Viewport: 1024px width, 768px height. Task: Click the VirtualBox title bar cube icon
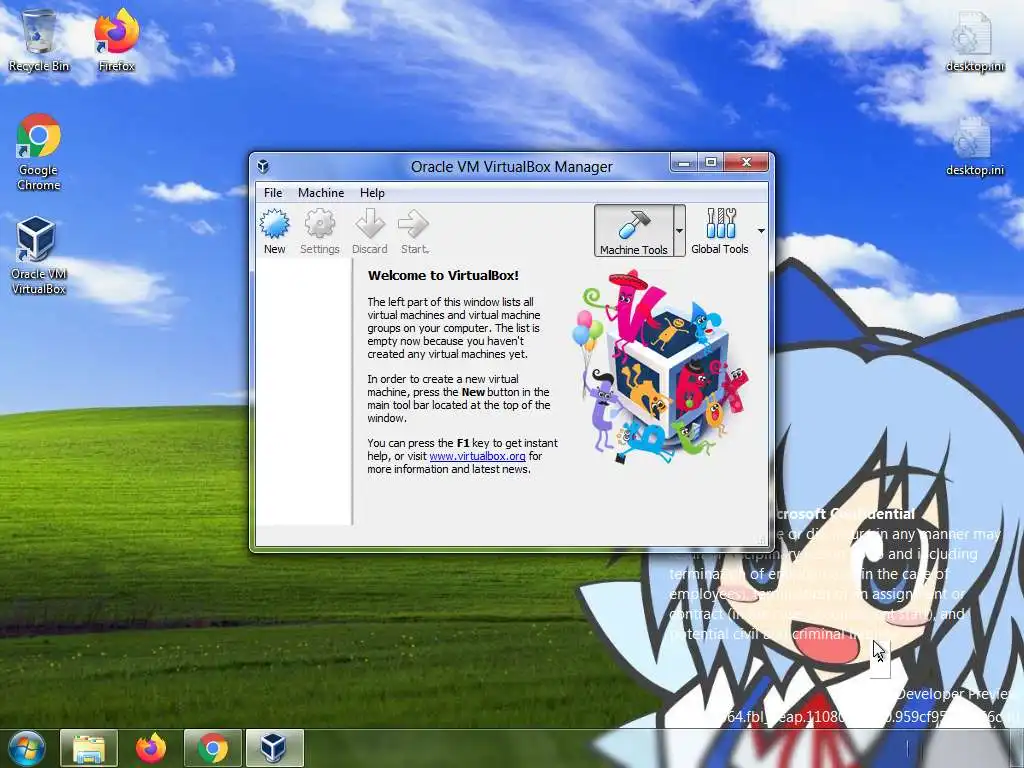pyautogui.click(x=263, y=167)
